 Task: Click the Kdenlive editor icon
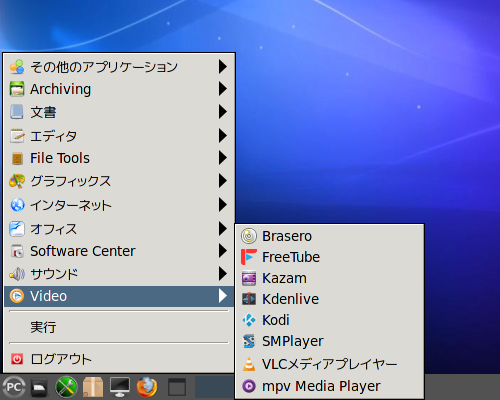(x=249, y=299)
